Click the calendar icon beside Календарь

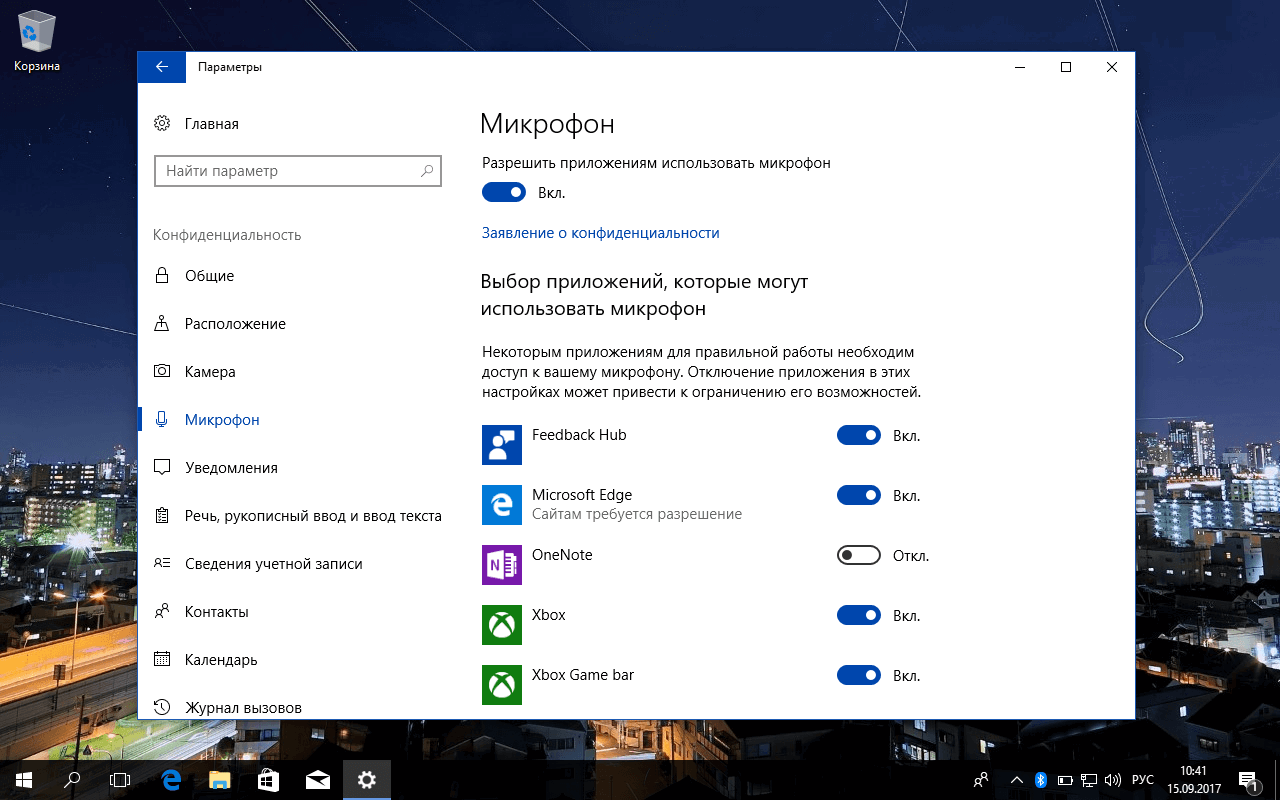[162, 659]
